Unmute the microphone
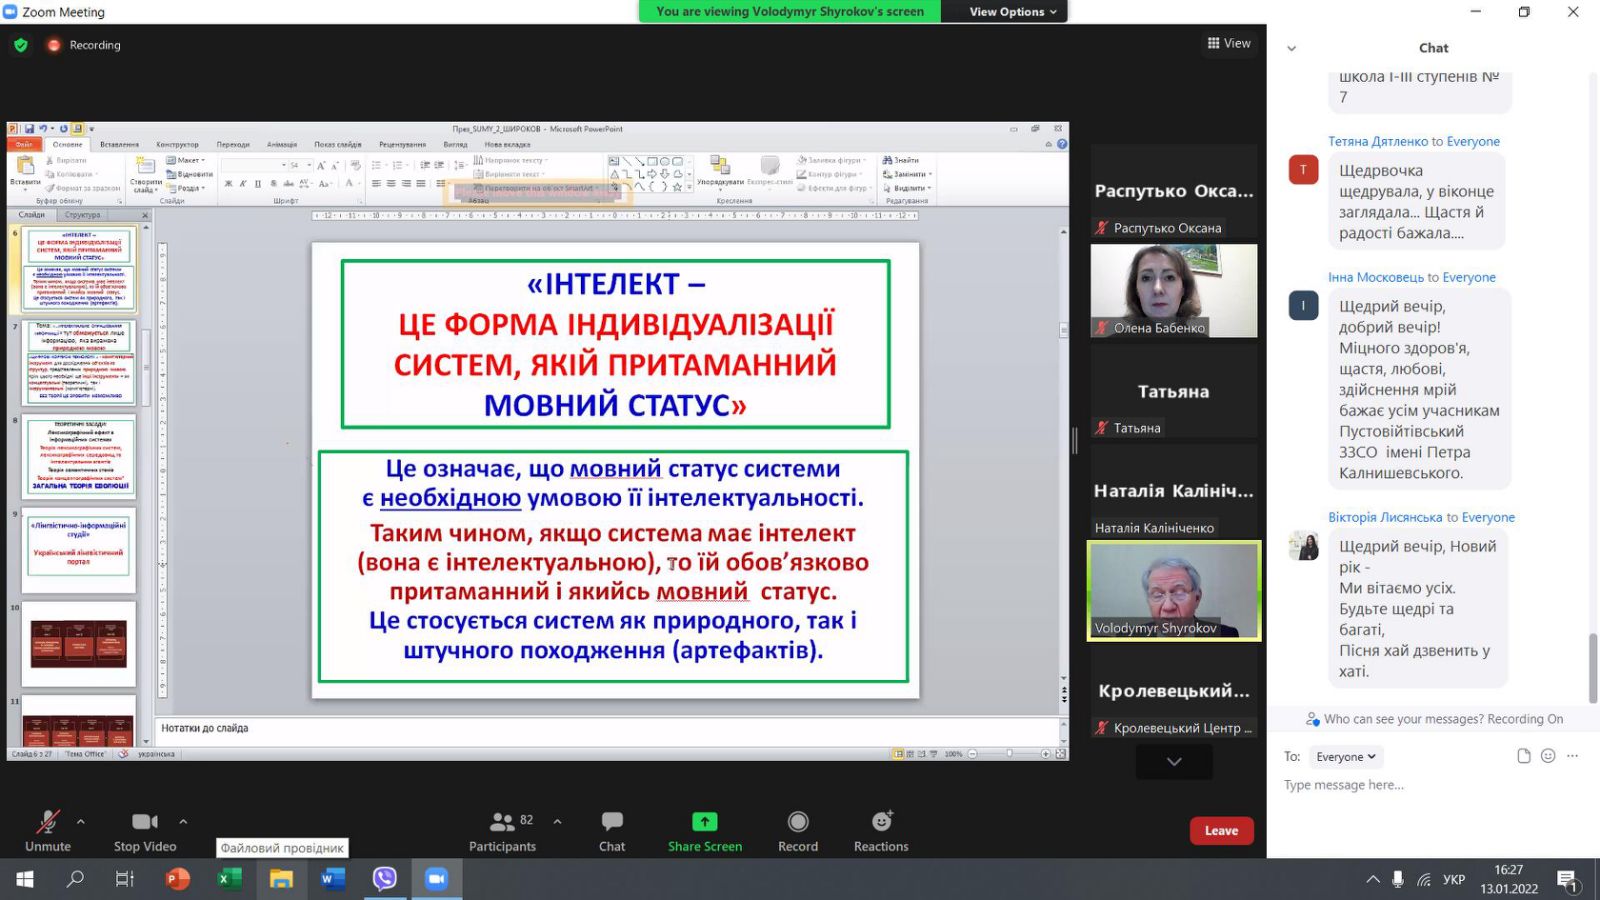 point(47,822)
